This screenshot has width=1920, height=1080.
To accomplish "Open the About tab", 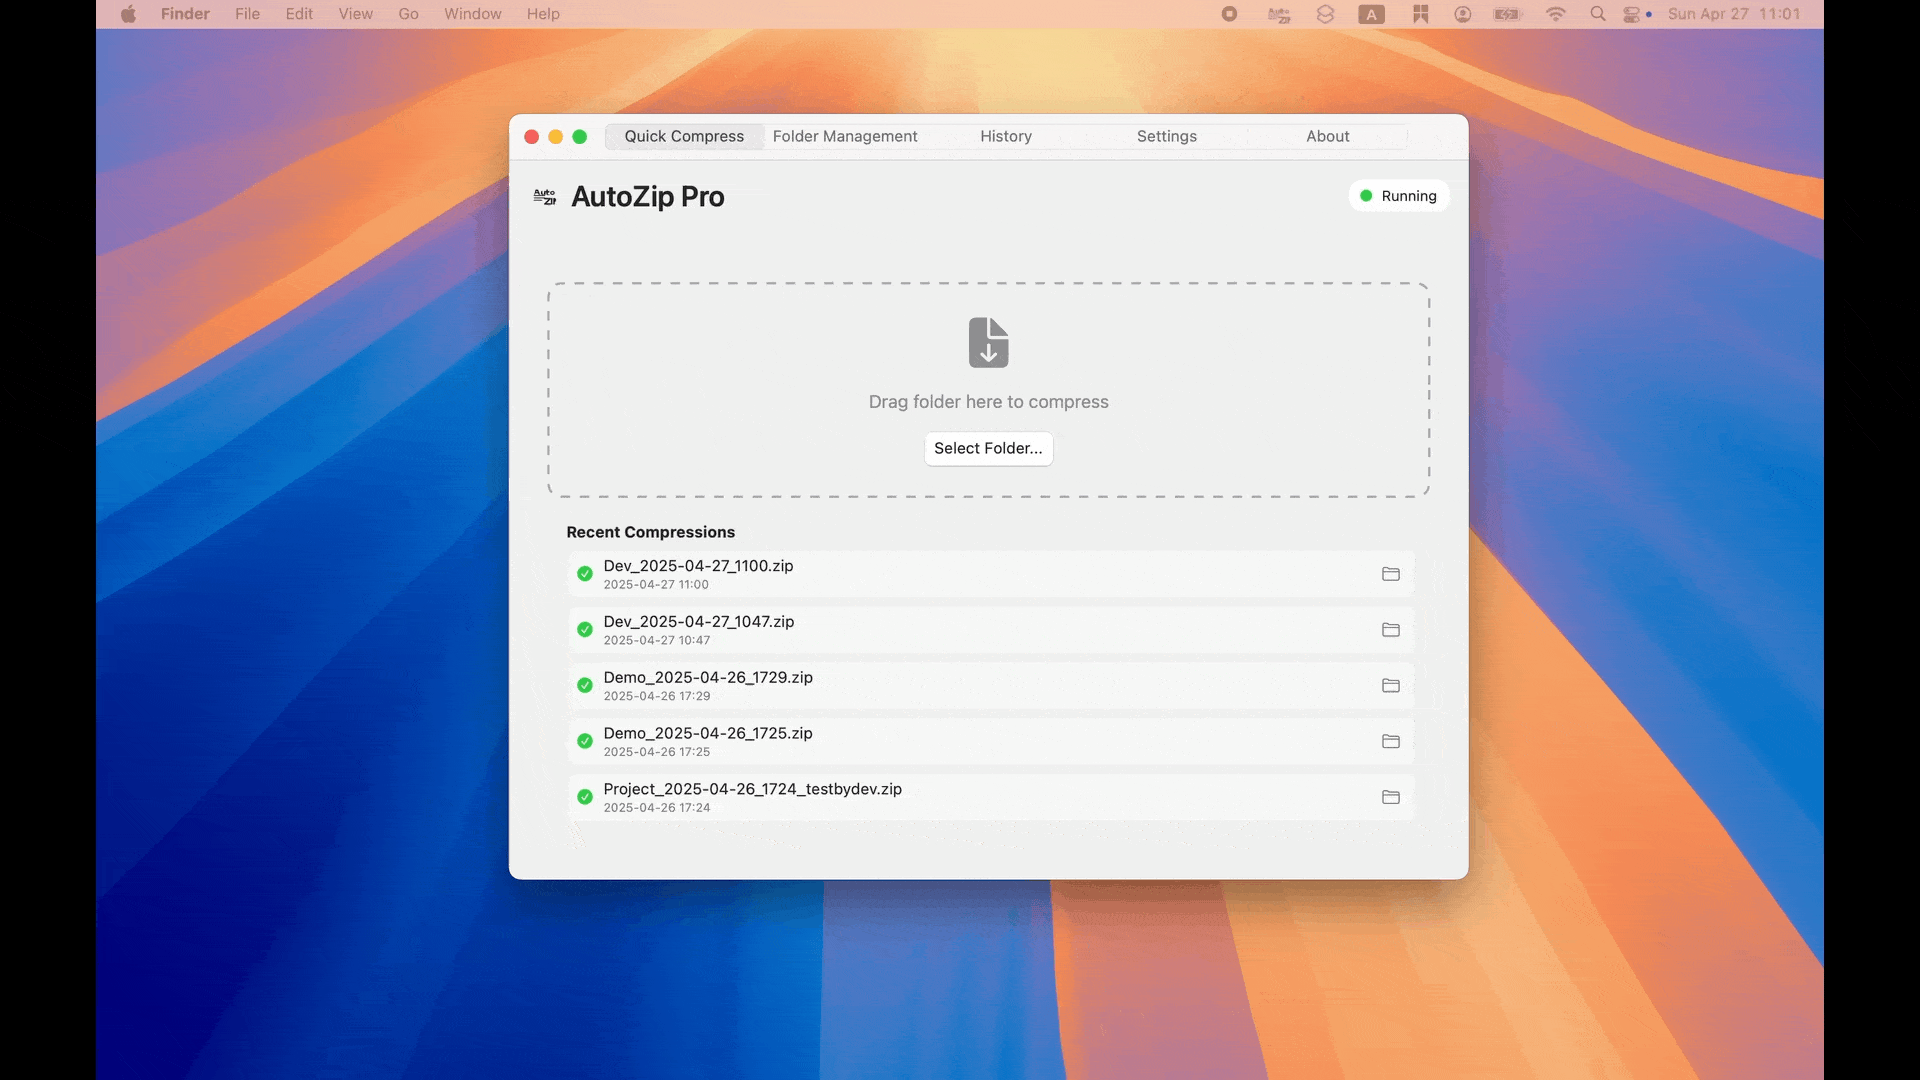I will (1328, 136).
